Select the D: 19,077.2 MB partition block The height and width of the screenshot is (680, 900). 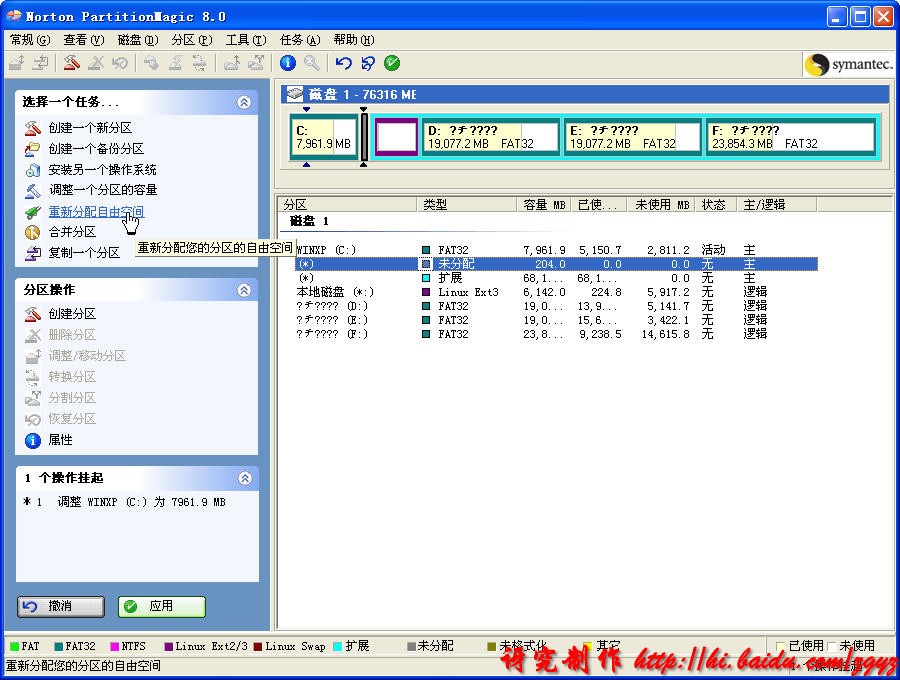click(x=491, y=137)
